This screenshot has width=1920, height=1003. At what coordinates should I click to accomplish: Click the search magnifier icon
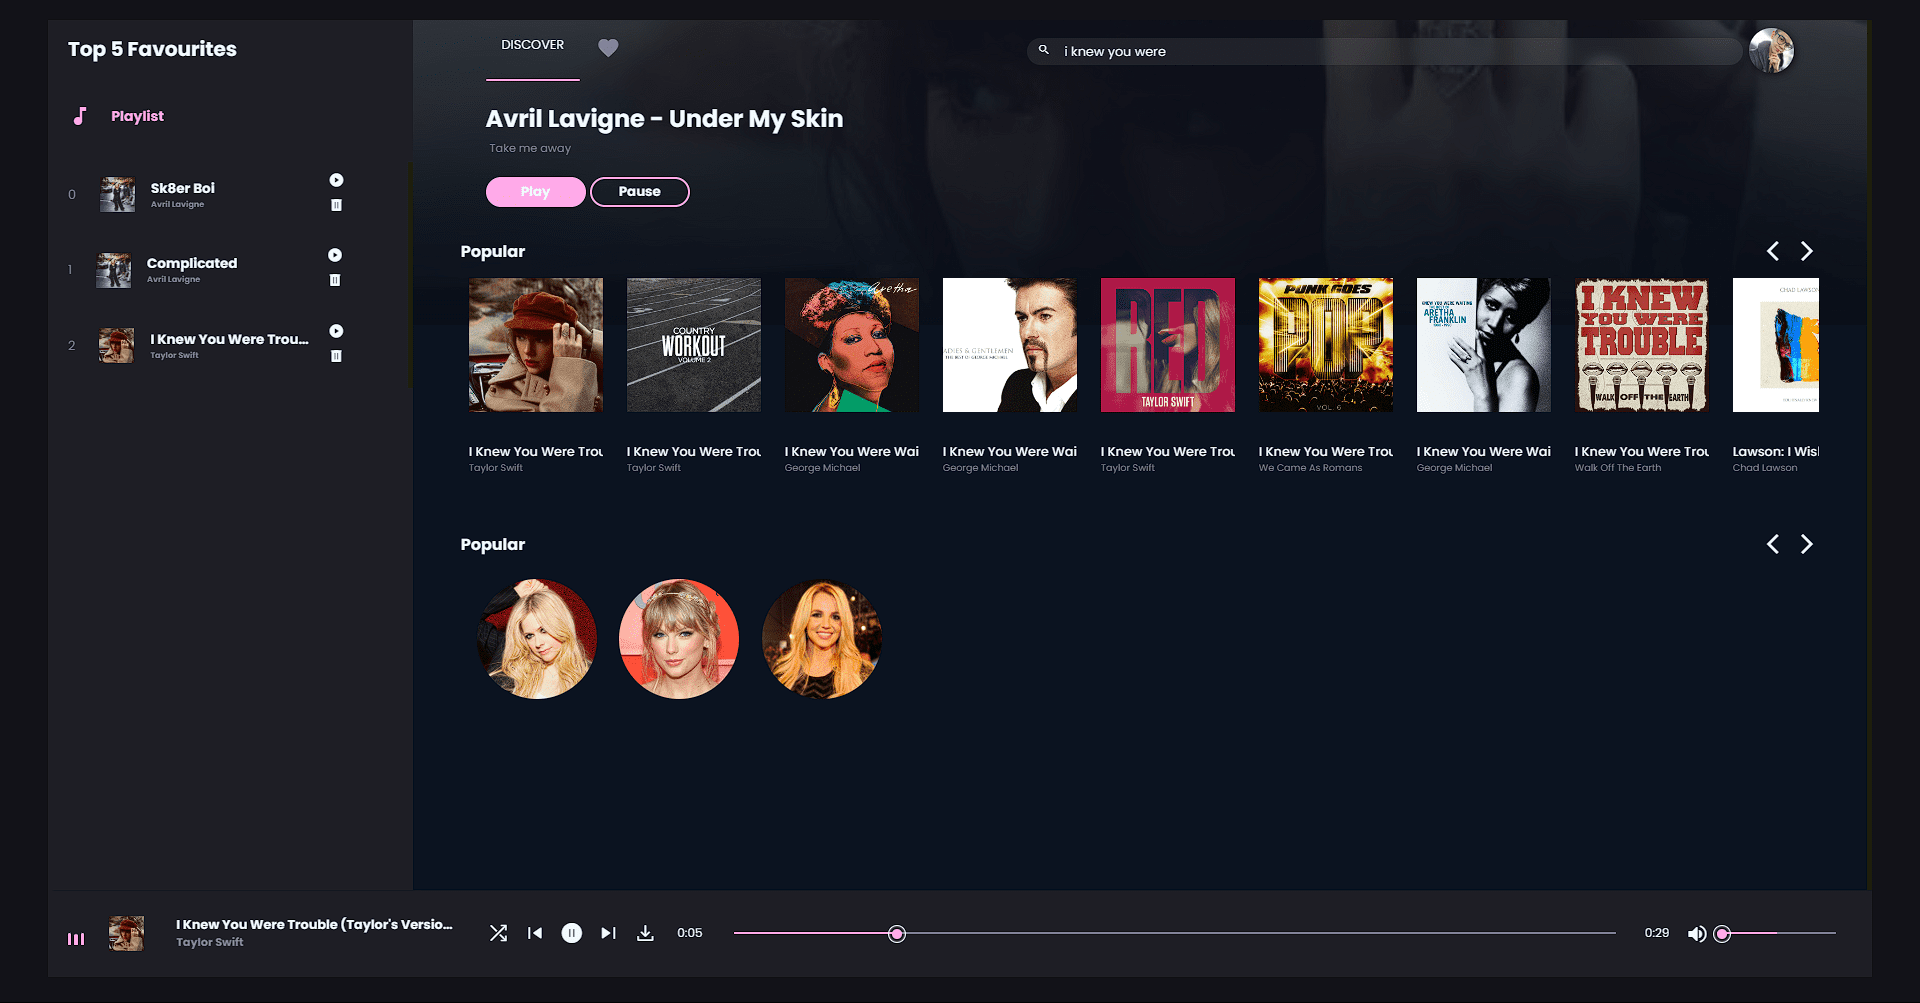point(1043,50)
